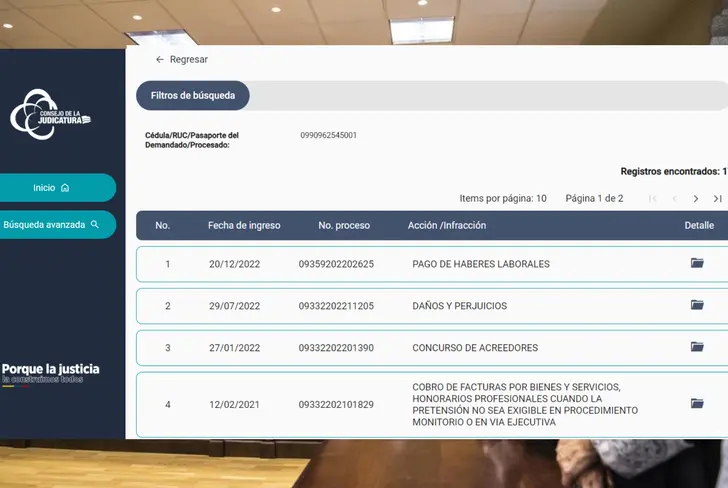Image resolution: width=728 pixels, height=488 pixels.
Task: Open detail folder for DAÑOS Y PERJUICIOS row
Action: (697, 305)
